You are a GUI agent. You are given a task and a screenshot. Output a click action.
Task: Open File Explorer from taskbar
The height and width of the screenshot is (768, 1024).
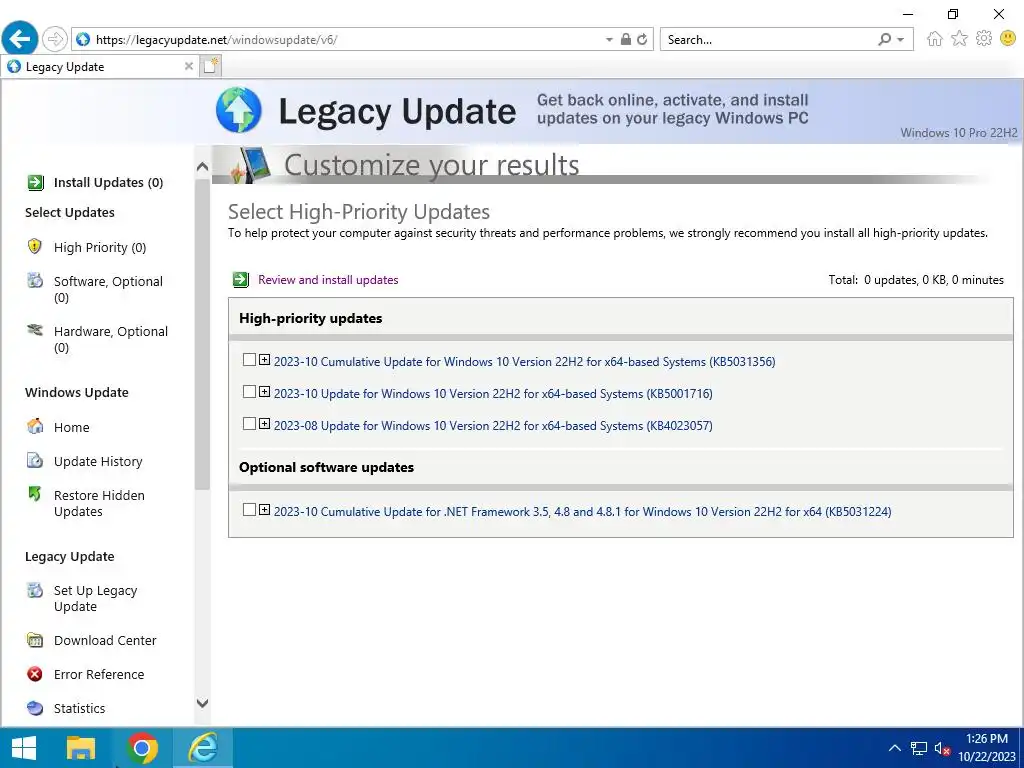pyautogui.click(x=81, y=748)
